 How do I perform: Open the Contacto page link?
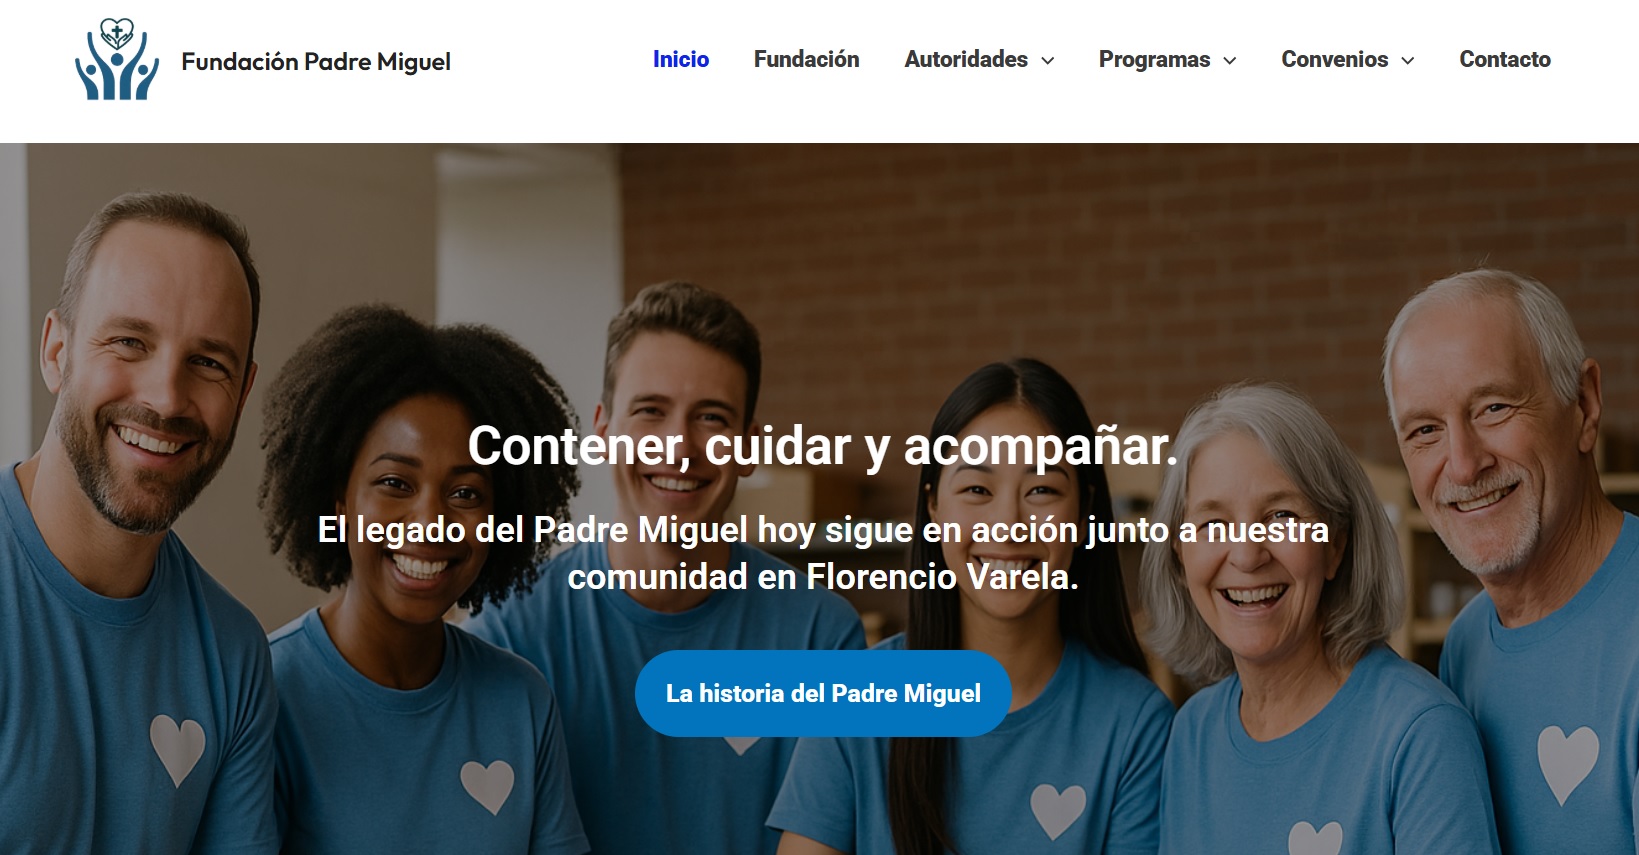click(x=1505, y=60)
